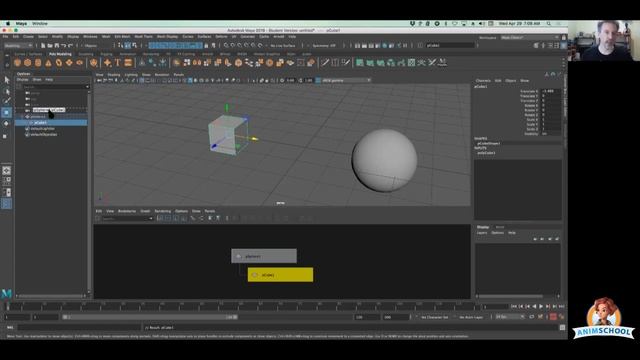Create a polygon cone from the shelf

[x=48, y=63]
